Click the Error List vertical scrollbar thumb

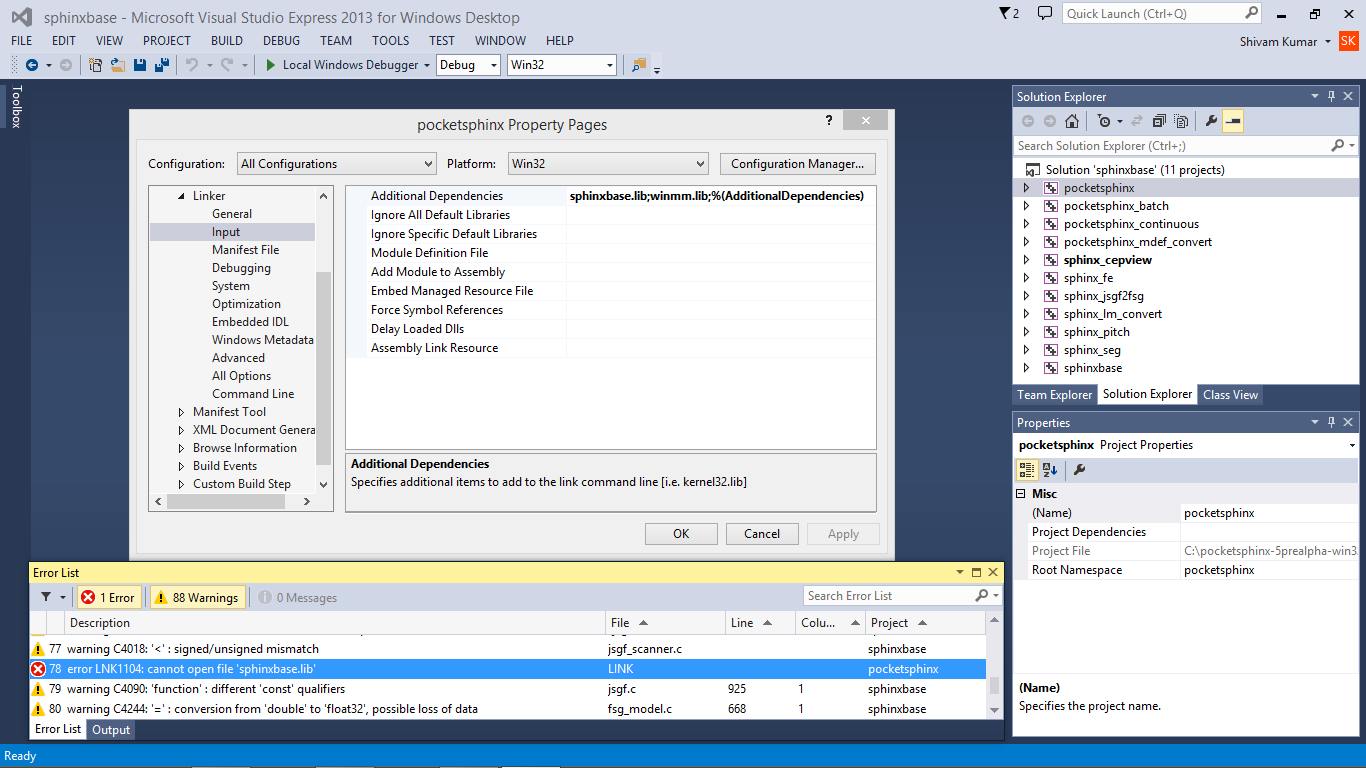click(x=994, y=687)
